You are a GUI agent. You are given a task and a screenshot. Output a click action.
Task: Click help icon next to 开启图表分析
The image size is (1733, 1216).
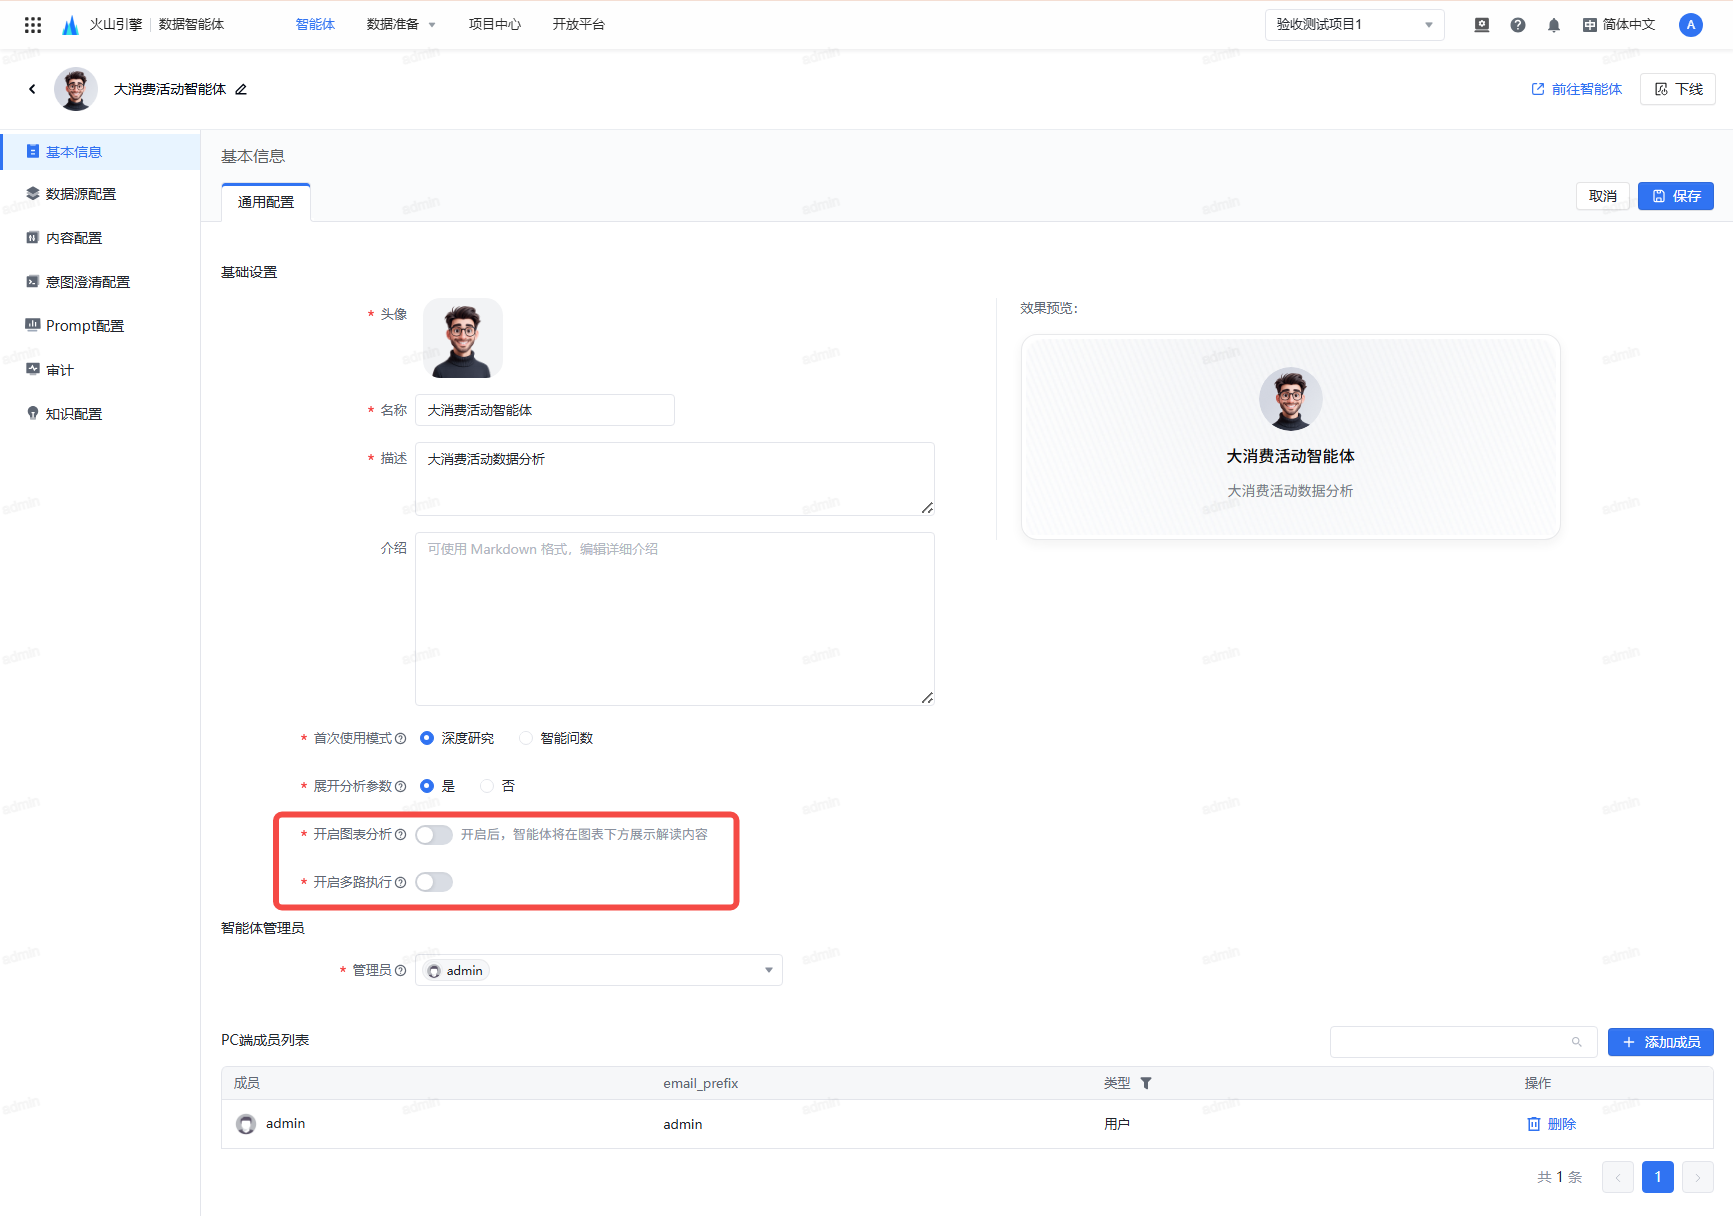coord(400,834)
